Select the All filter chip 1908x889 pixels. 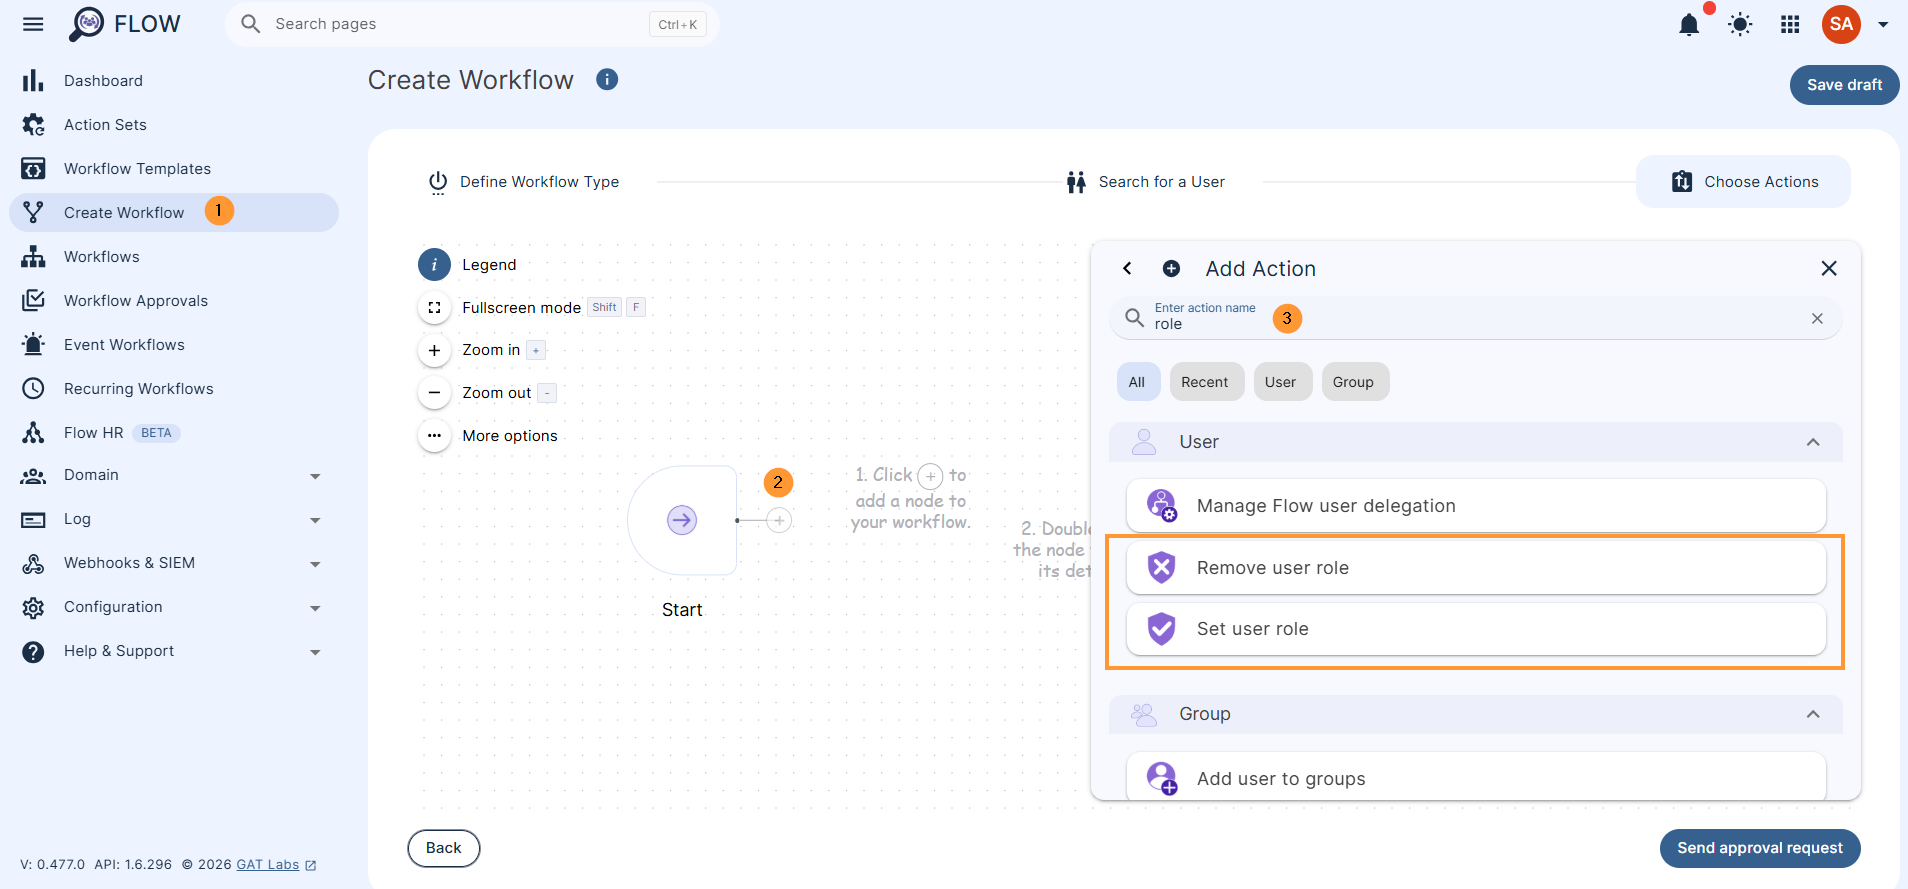point(1137,382)
